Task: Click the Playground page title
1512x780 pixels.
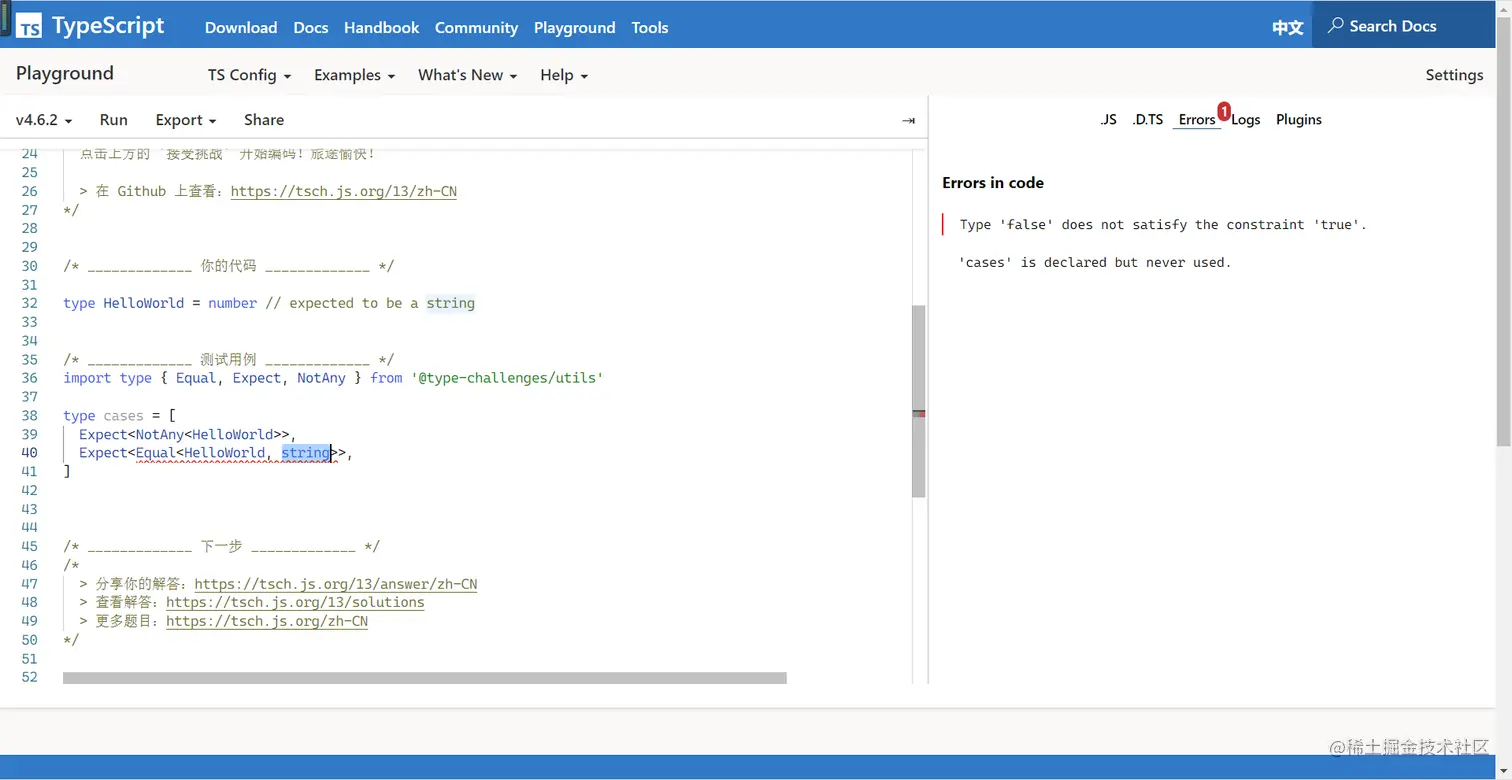Action: click(x=65, y=73)
